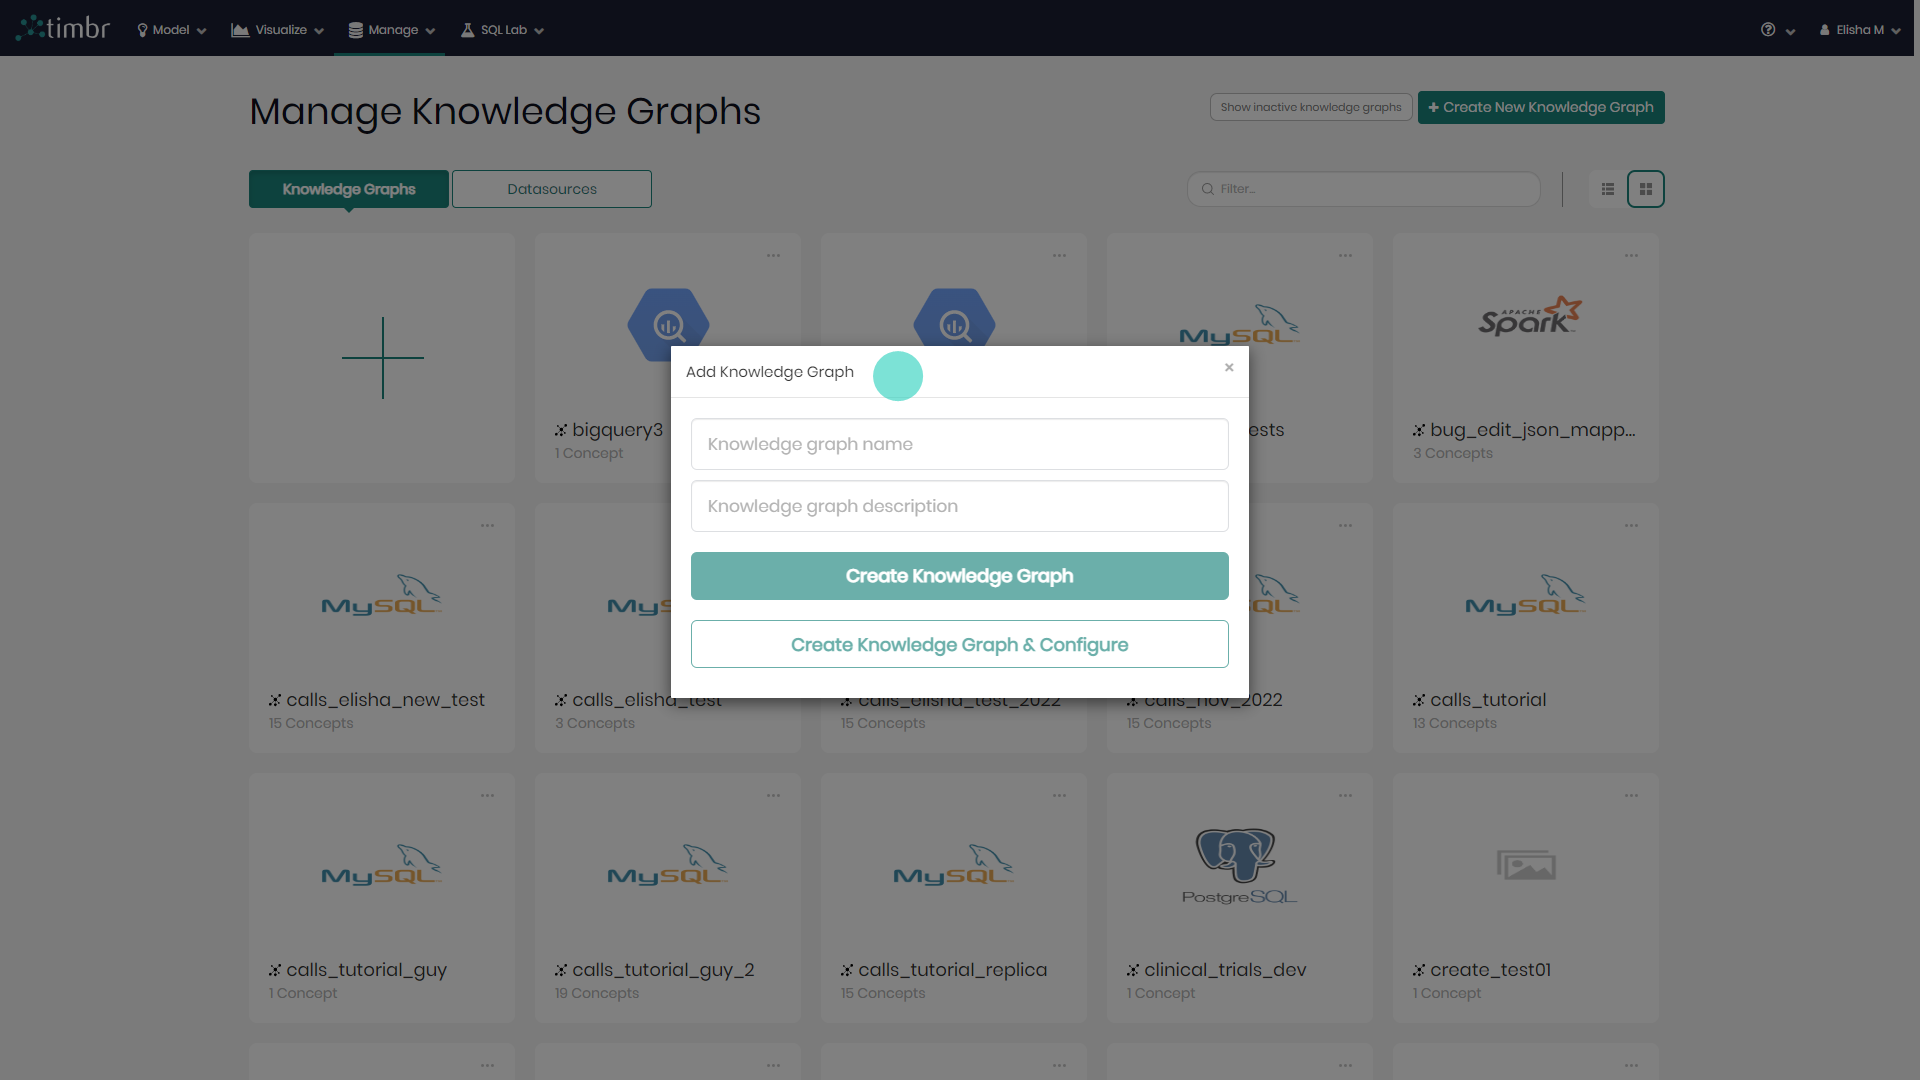This screenshot has width=1920, height=1080.
Task: Open the SQL Lab menu
Action: 502,30
